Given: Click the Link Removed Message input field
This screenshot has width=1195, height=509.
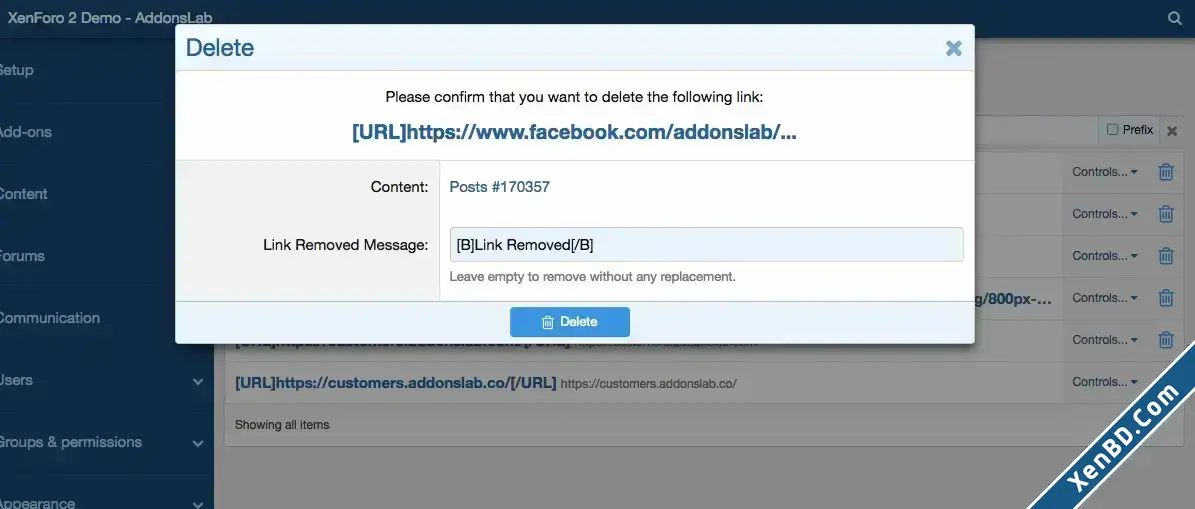Looking at the screenshot, I should coord(706,245).
